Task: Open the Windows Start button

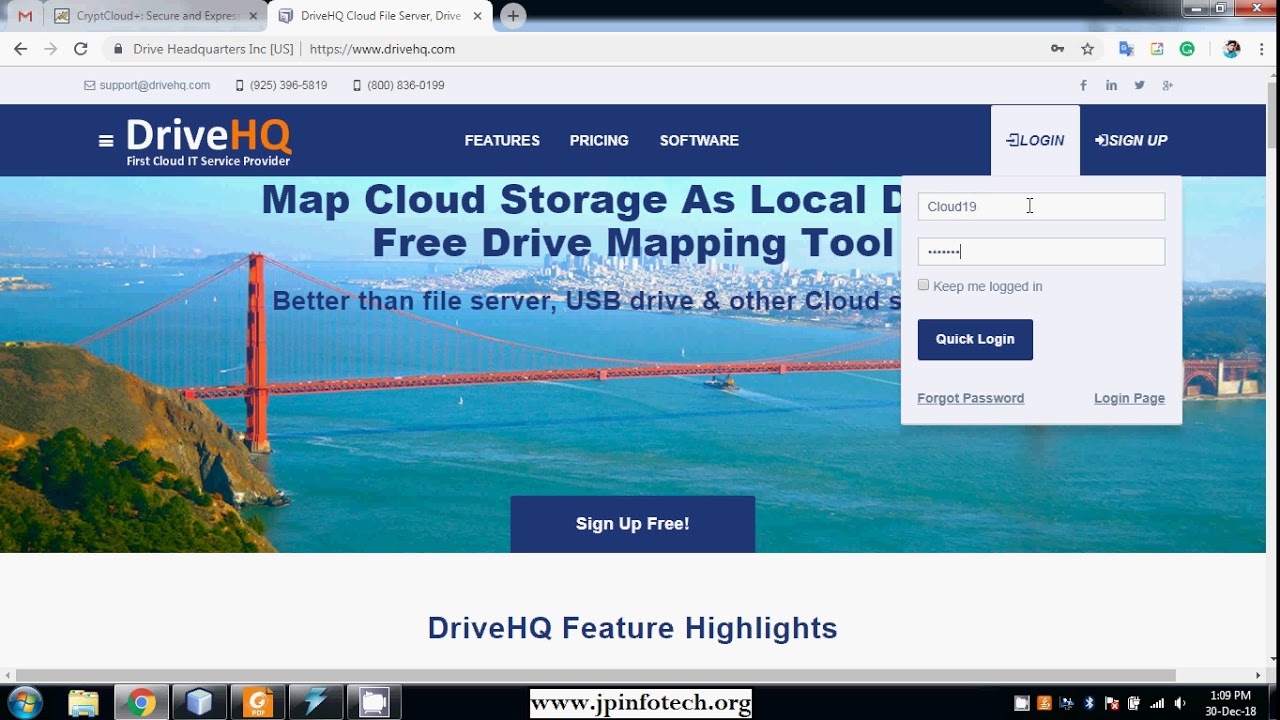Action: (24, 703)
